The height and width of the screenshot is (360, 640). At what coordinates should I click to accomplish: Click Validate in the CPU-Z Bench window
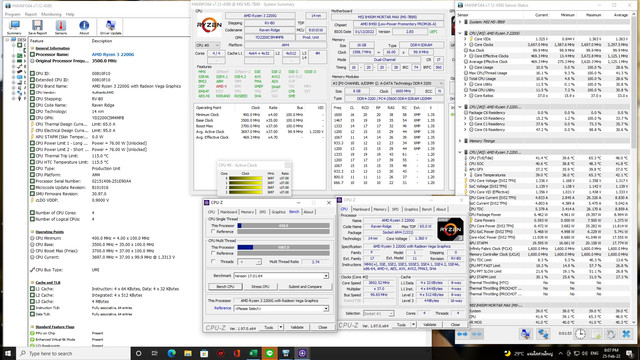coord(297,327)
